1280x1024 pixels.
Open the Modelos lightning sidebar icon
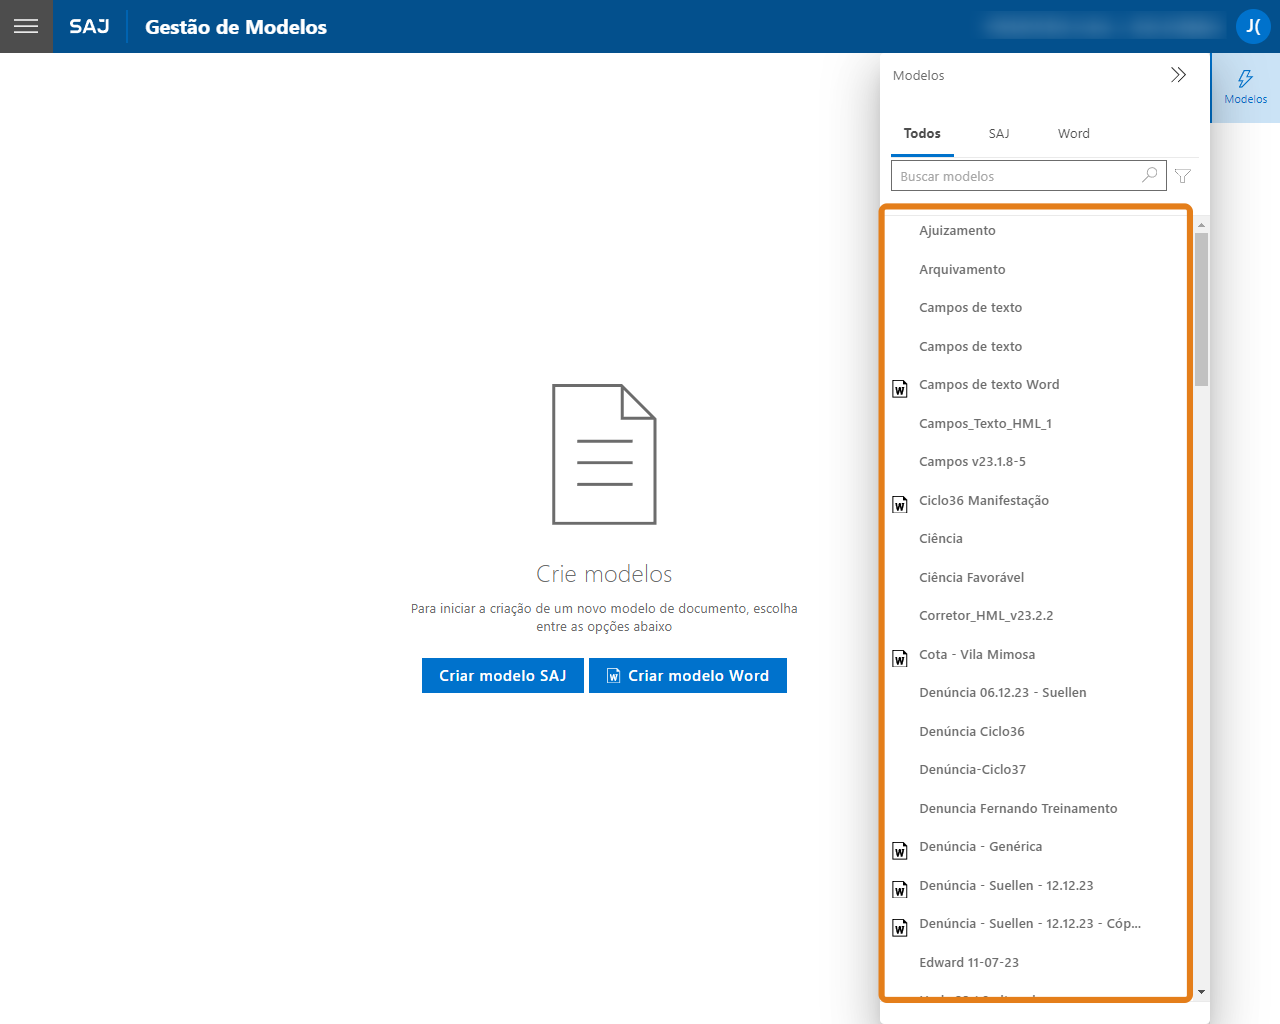click(x=1245, y=87)
